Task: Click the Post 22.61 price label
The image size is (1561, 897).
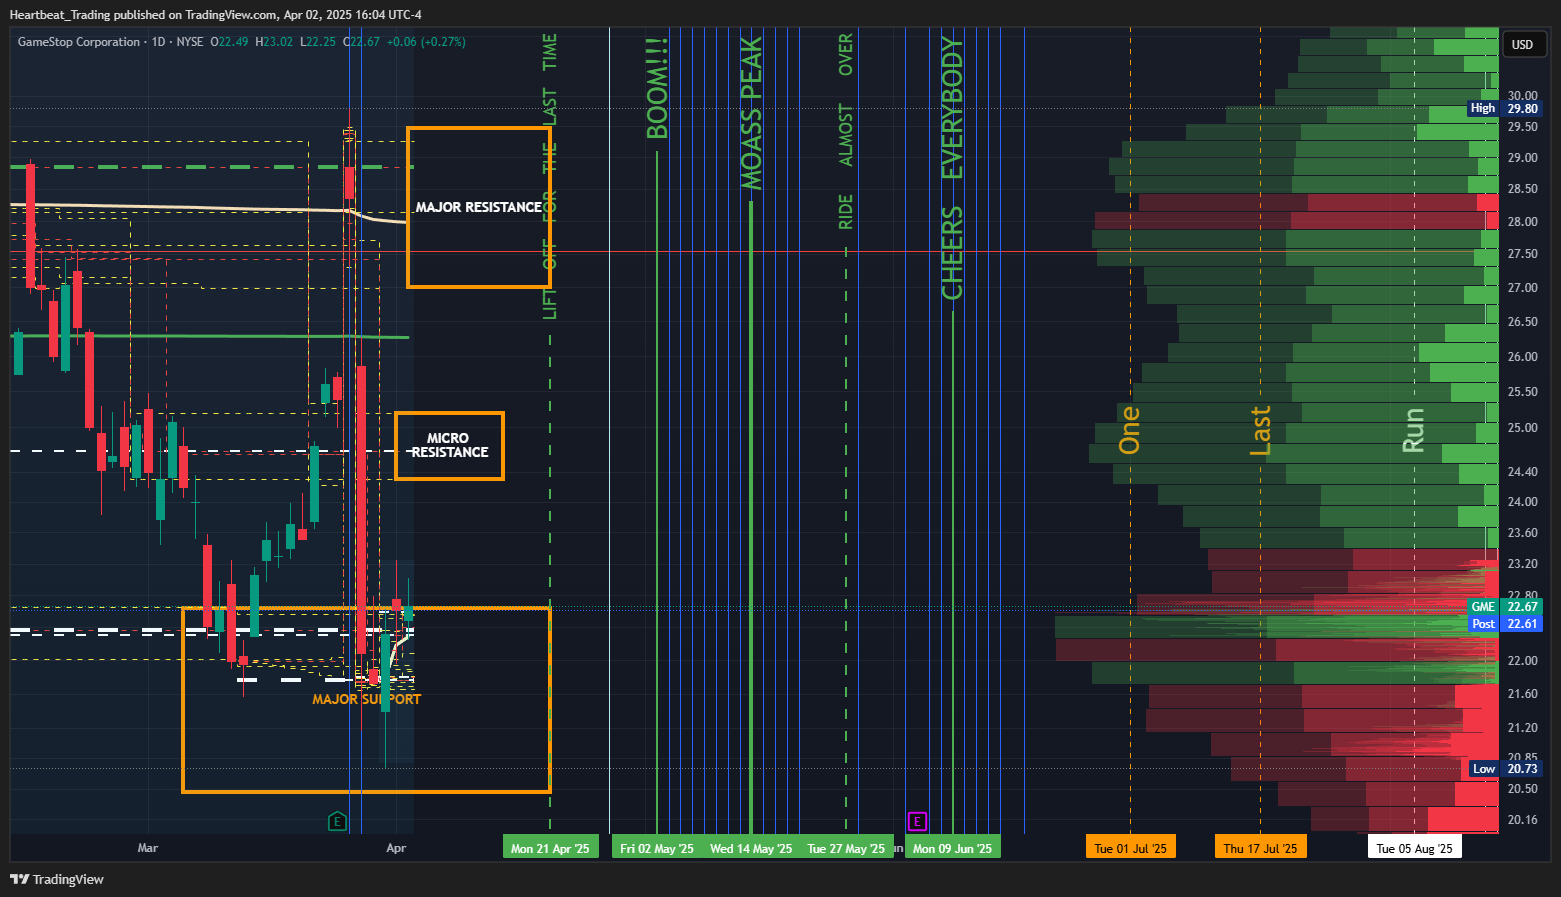Action: pyautogui.click(x=1504, y=623)
